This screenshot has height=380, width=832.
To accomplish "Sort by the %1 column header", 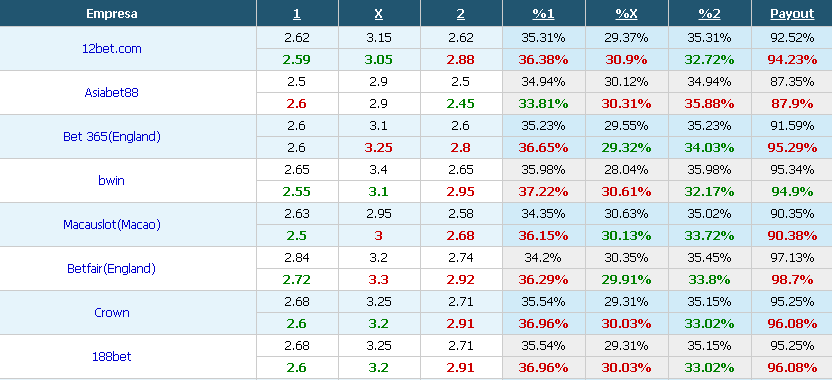I will coord(543,14).
